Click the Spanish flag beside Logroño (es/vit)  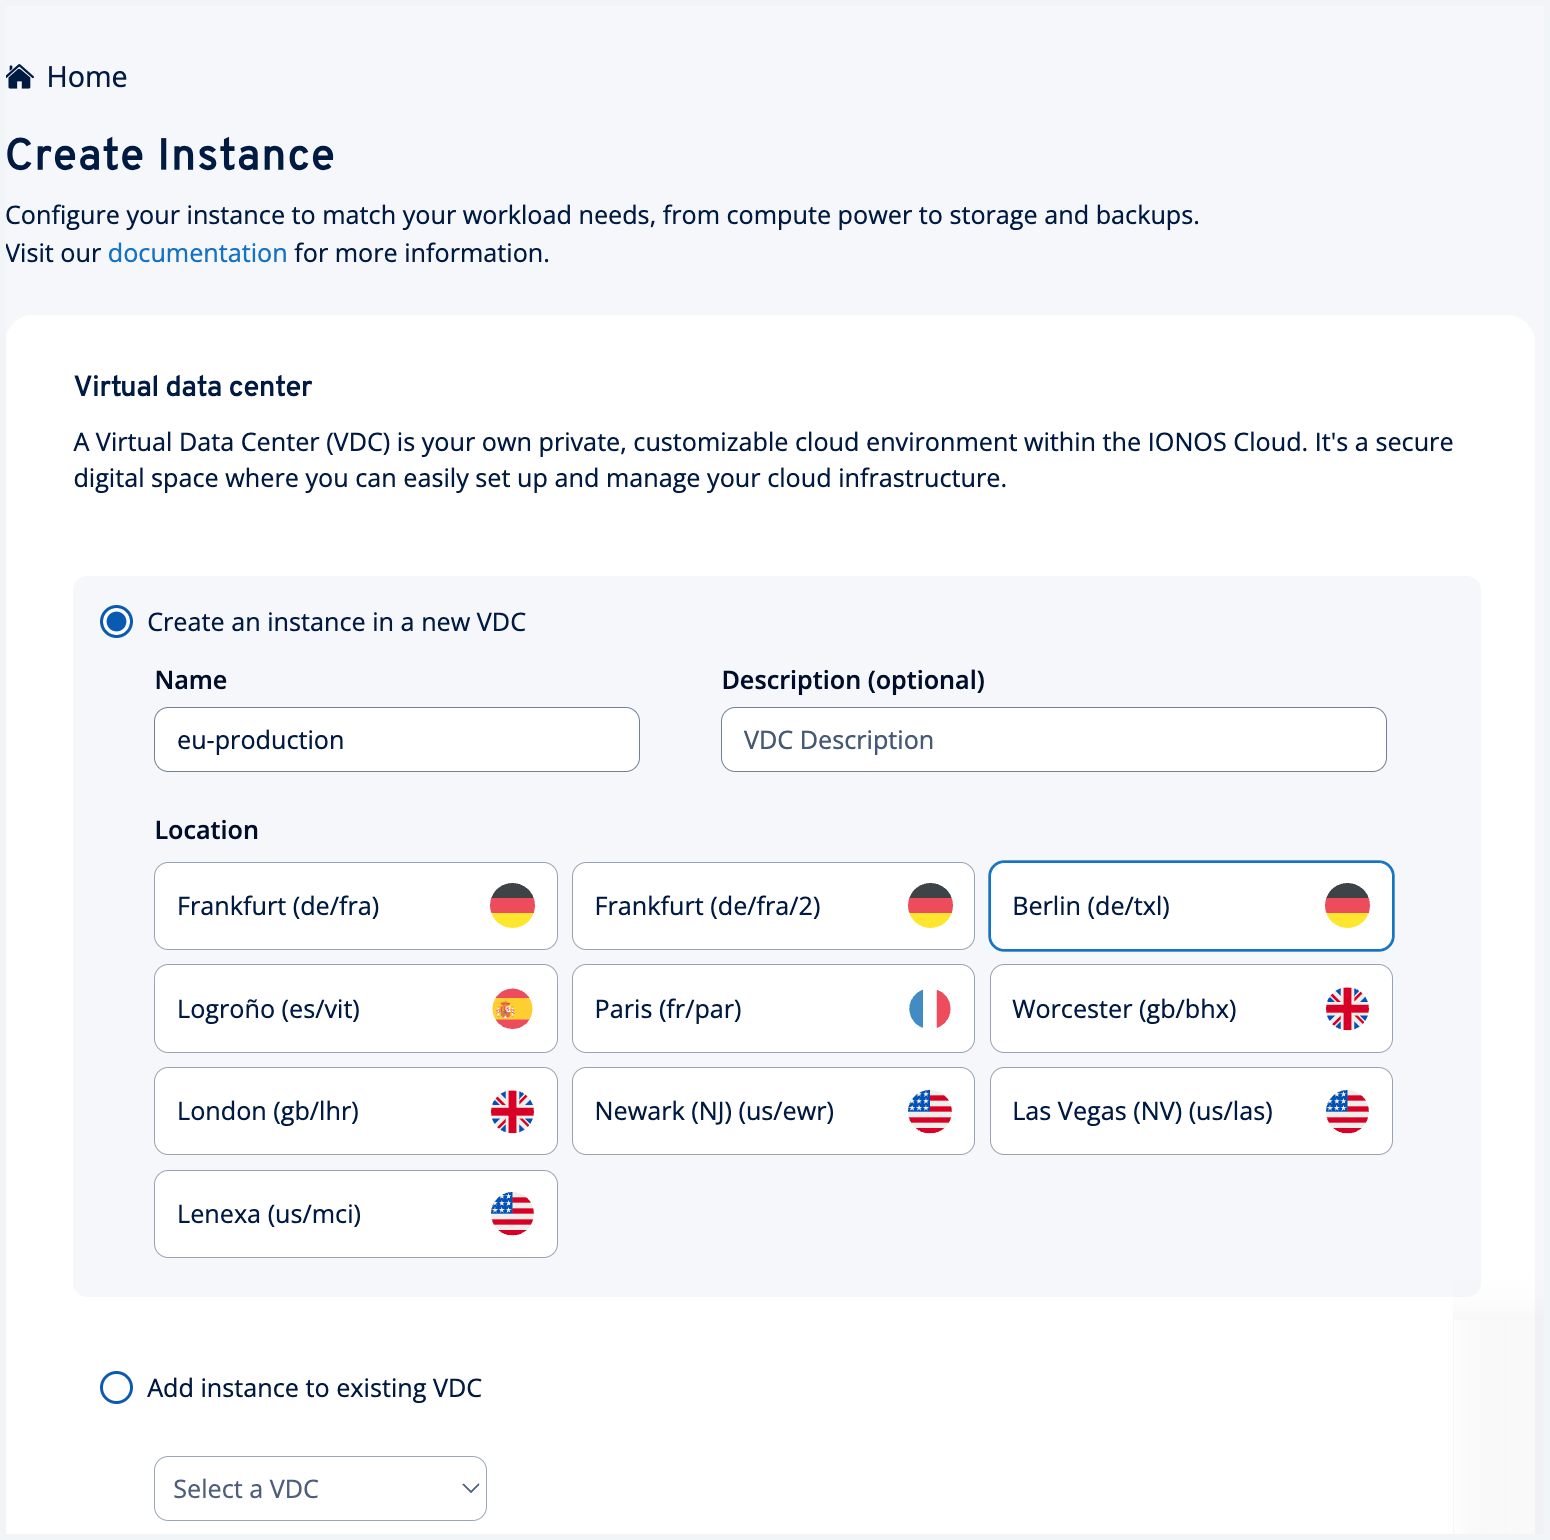512,1008
